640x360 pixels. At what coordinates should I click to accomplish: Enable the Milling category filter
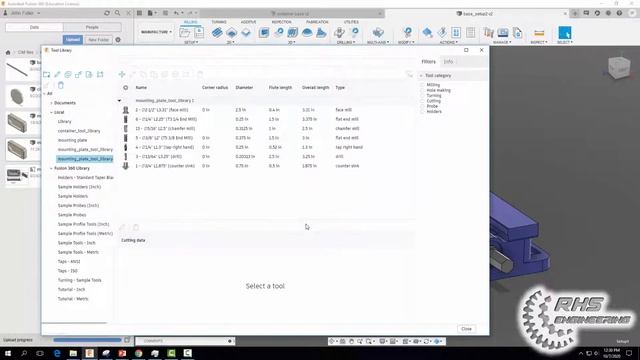point(422,85)
